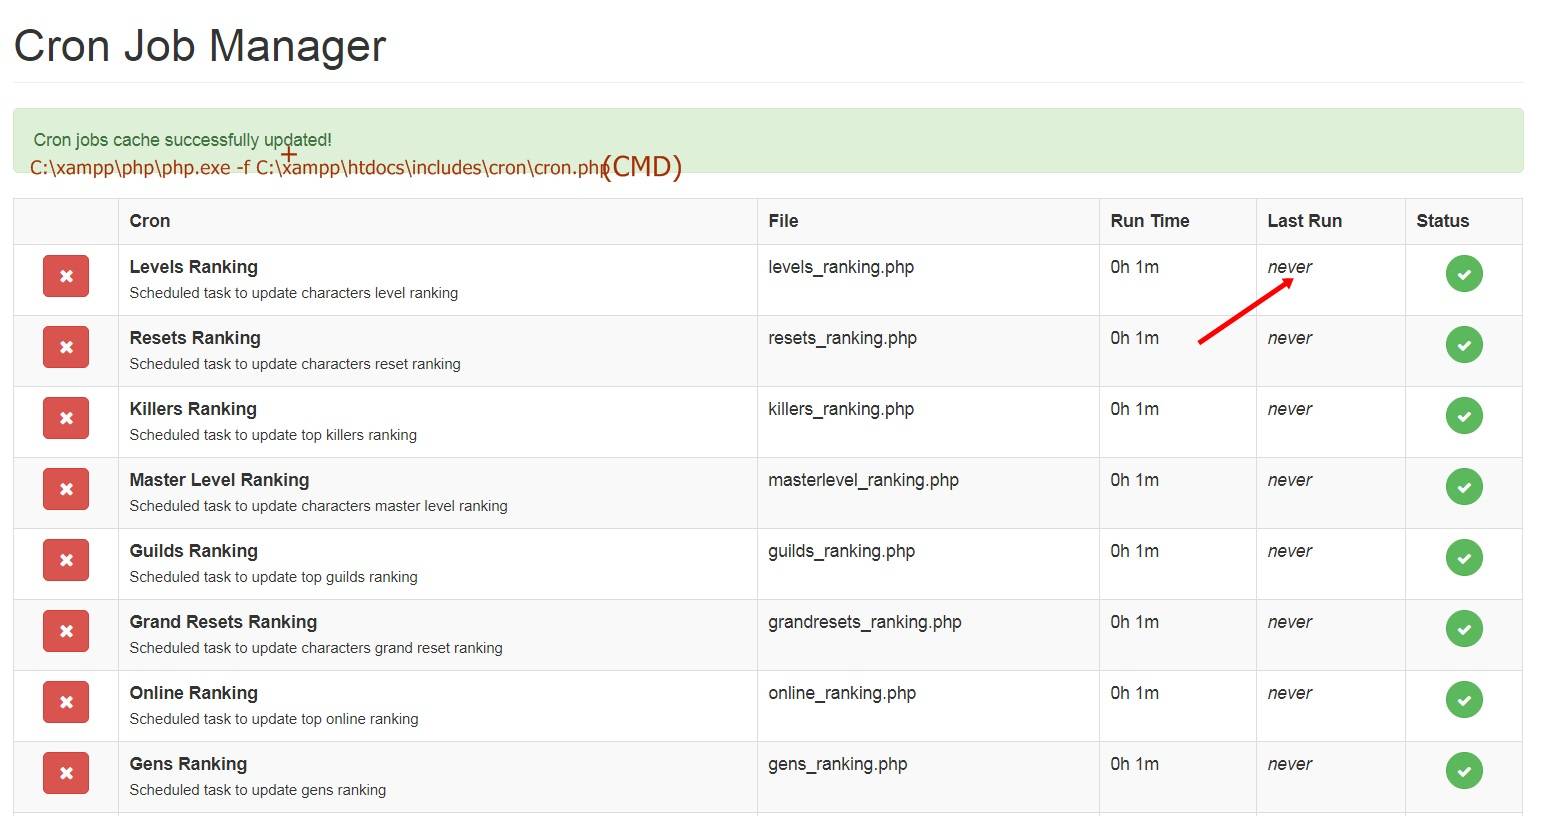Click 'never' last run for Killers Ranking
The width and height of the screenshot is (1551, 816).
[x=1290, y=409]
